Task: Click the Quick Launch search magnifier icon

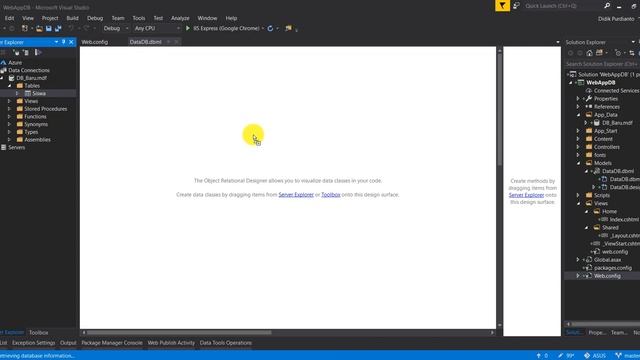Action: tap(607, 6)
